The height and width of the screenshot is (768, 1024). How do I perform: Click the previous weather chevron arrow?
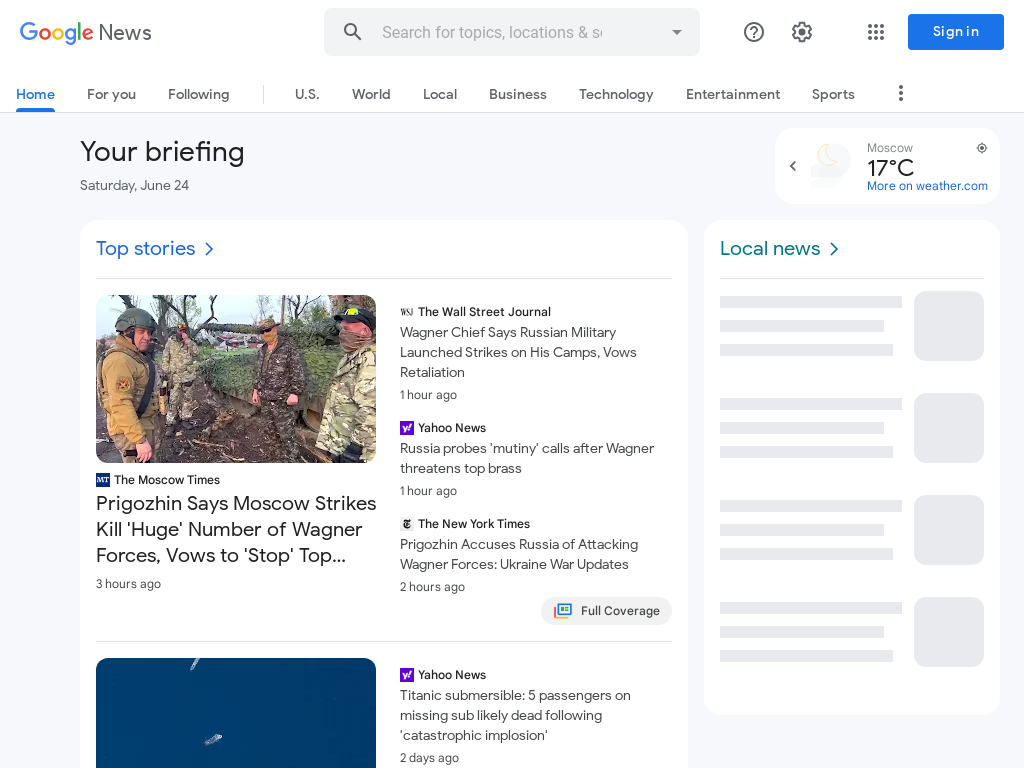click(793, 166)
